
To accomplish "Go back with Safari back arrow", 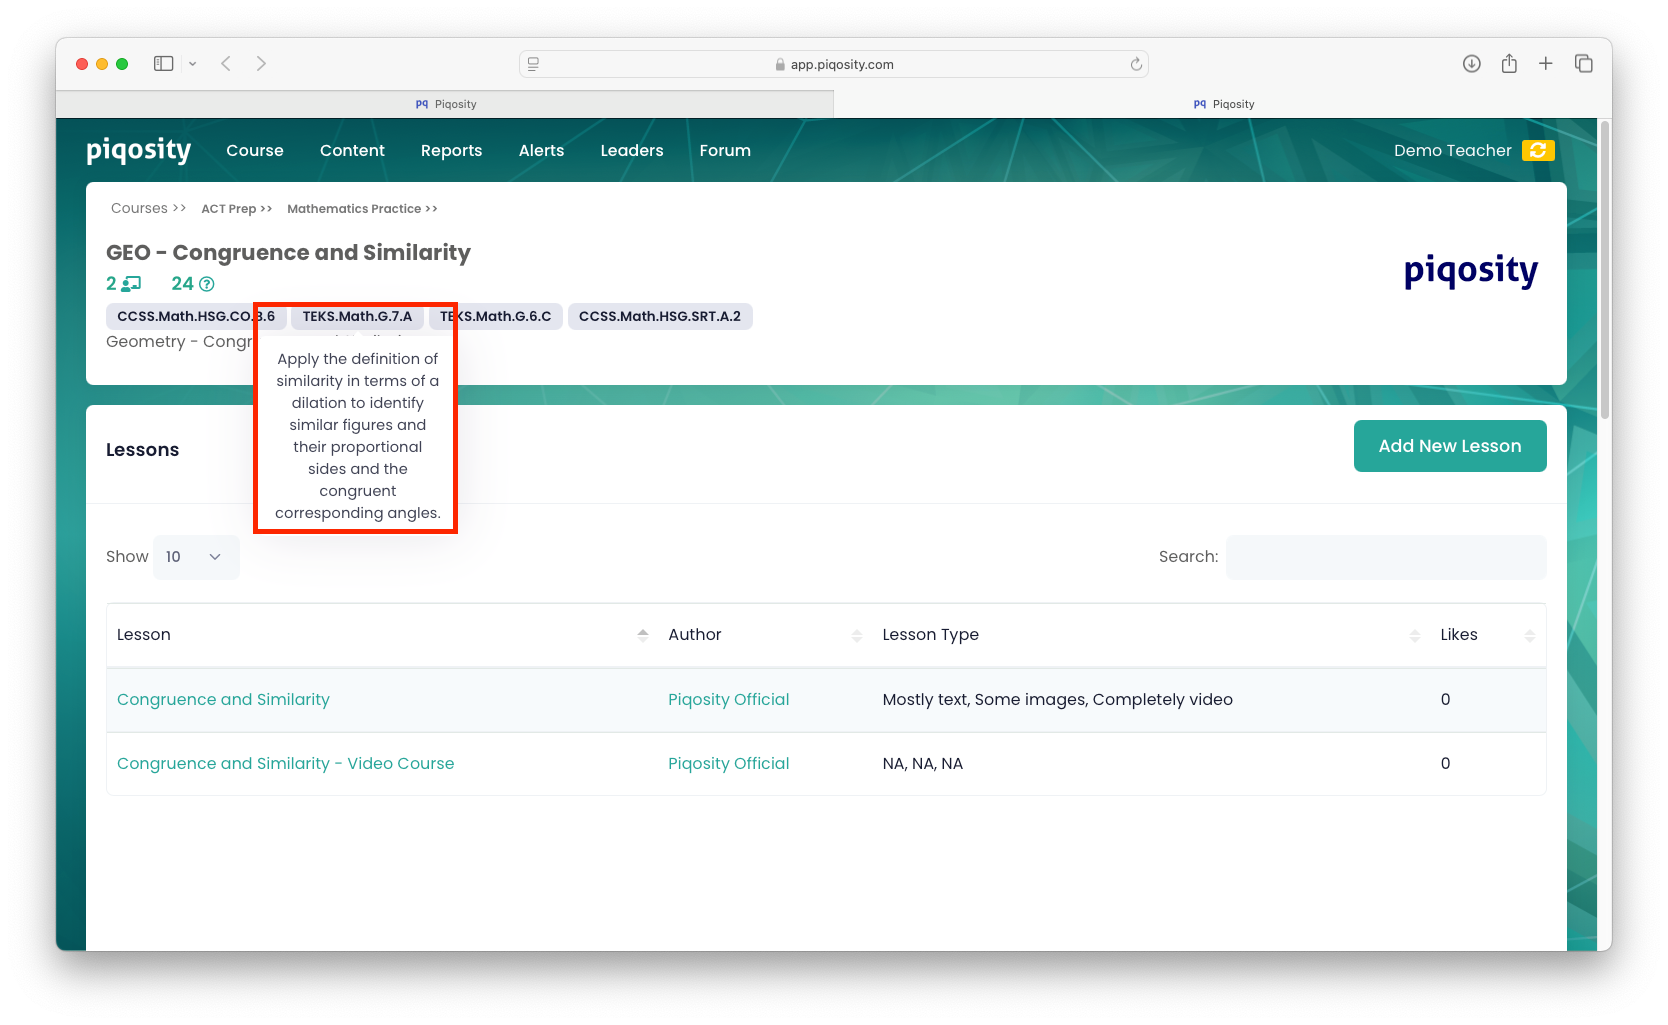I will point(226,64).
